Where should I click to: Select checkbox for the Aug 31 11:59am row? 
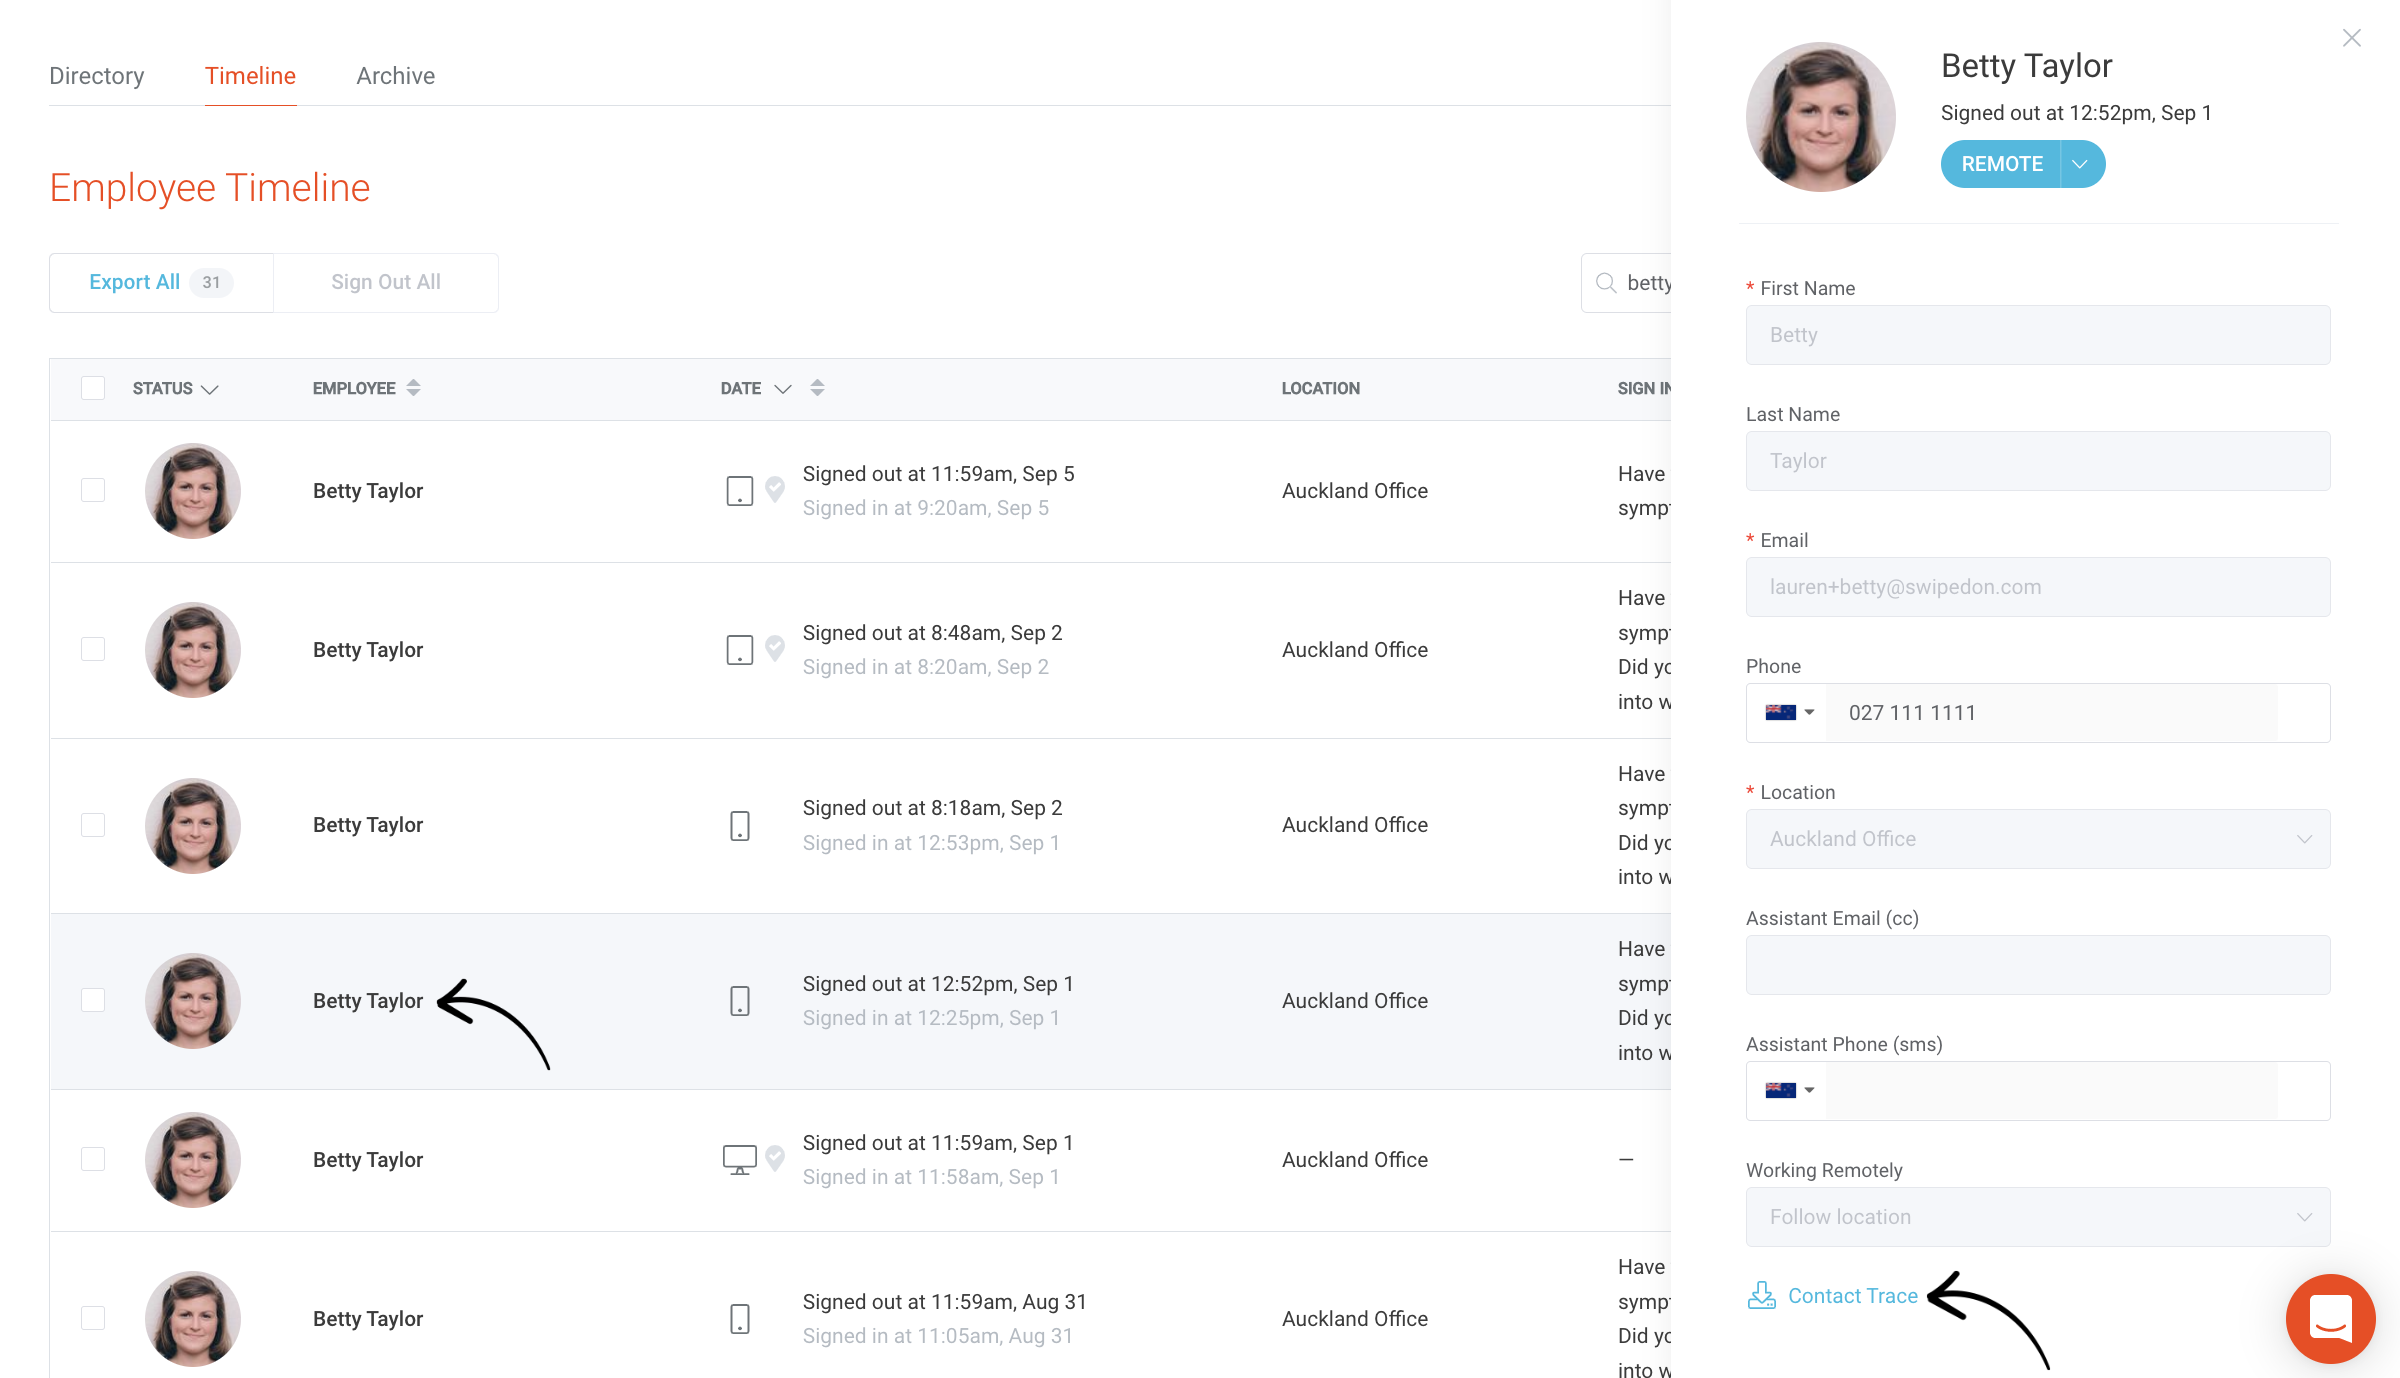[93, 1318]
